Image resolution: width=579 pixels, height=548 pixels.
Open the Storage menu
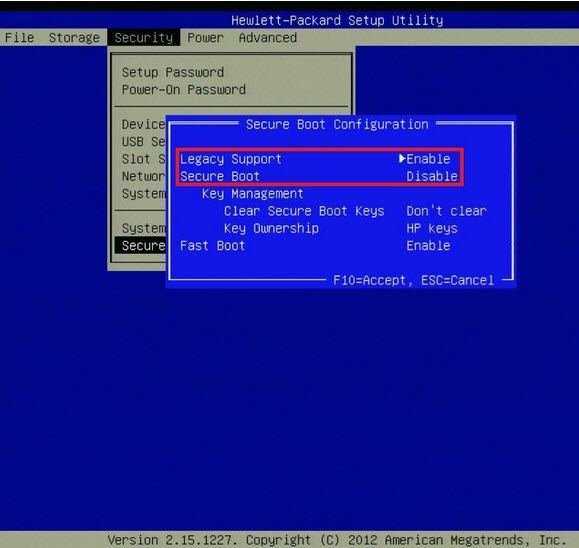[74, 38]
